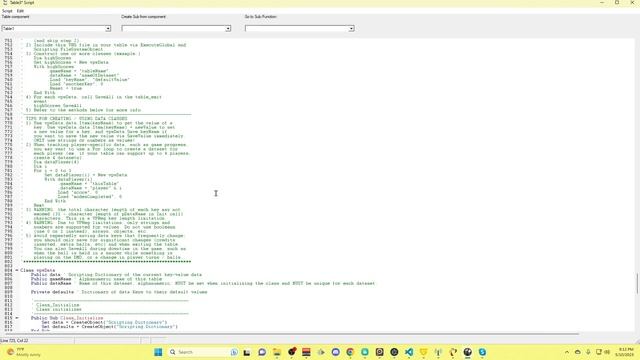Open the Bing icon in the search box
The image size is (640, 360).
pyautogui.click(x=234, y=352)
